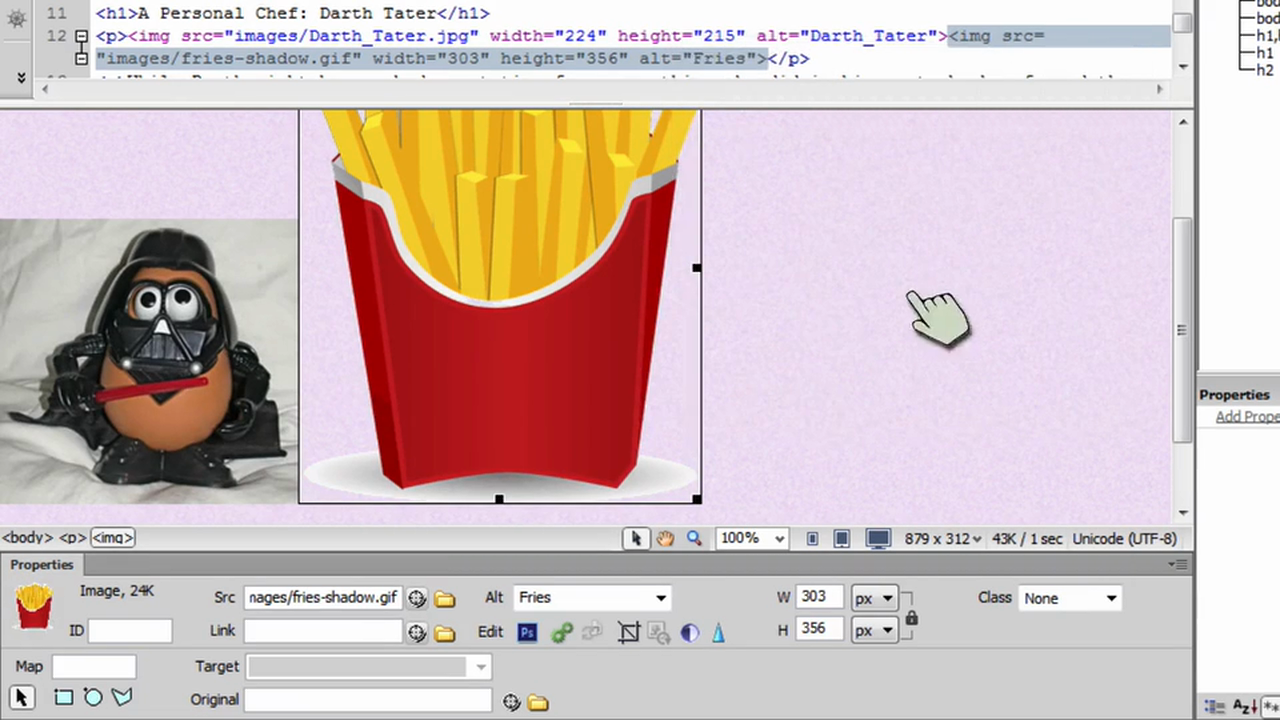Select the Zoom tool in status bar
This screenshot has height=720, width=1280.
694,538
